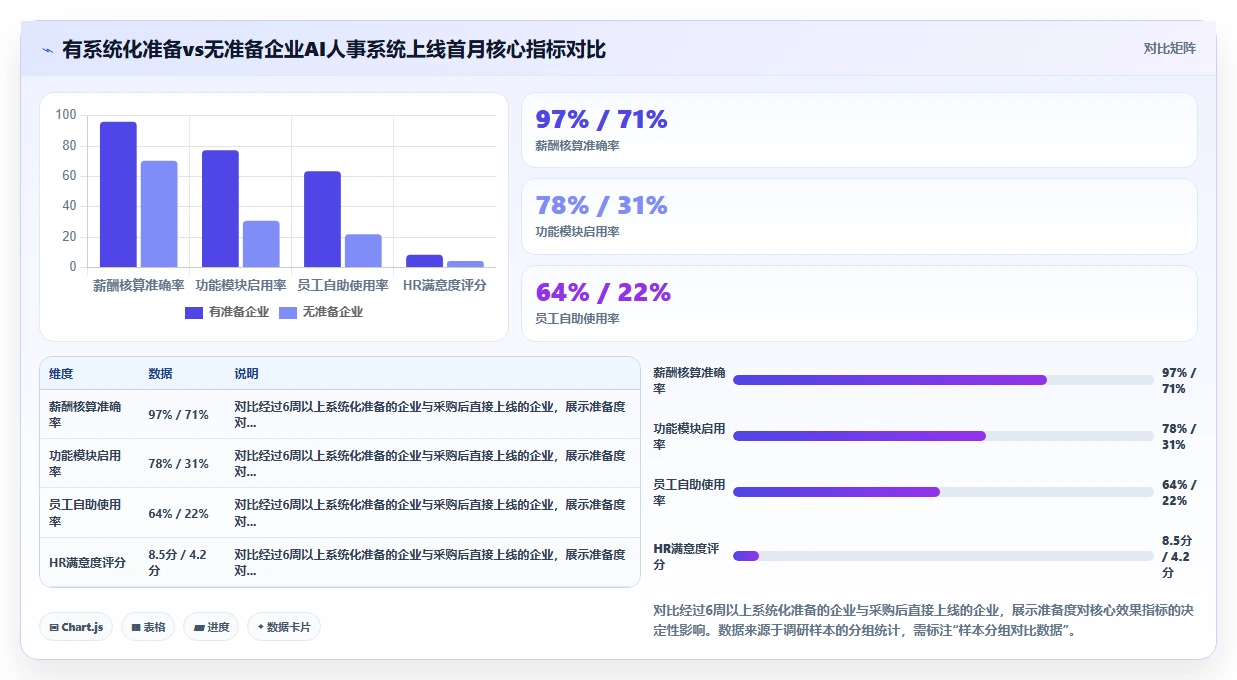1237x680 pixels.
Task: Click the HR满意度评分 chart axis label
Action: pos(445,285)
